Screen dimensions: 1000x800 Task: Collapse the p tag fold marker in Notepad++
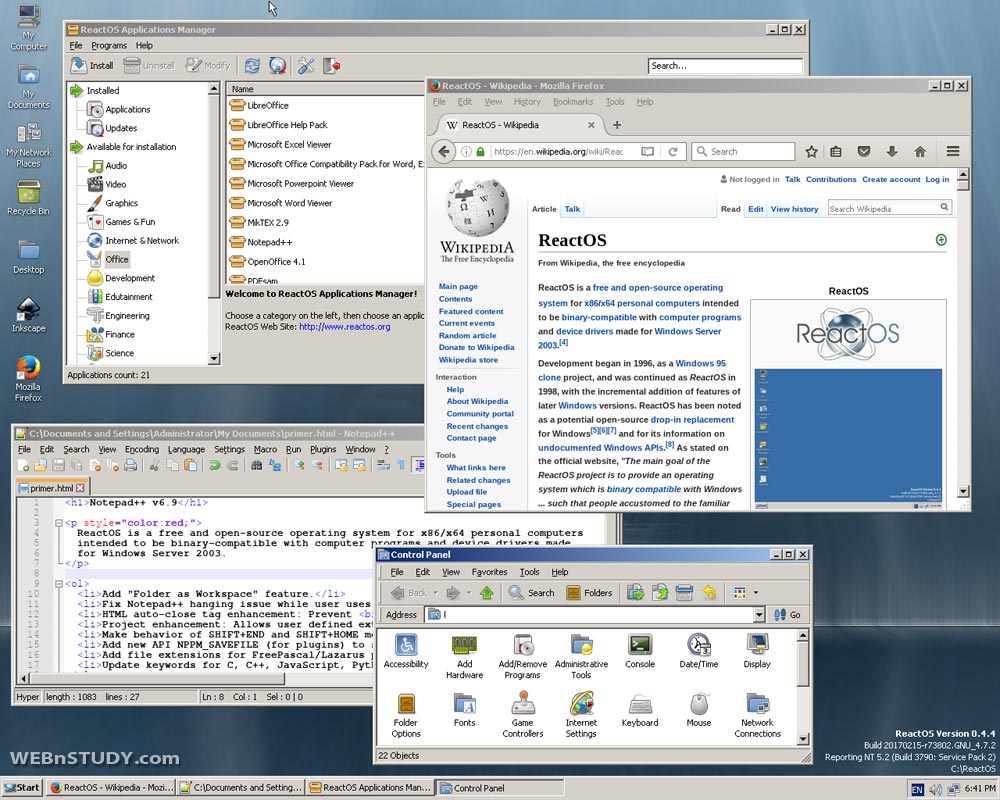[59, 522]
